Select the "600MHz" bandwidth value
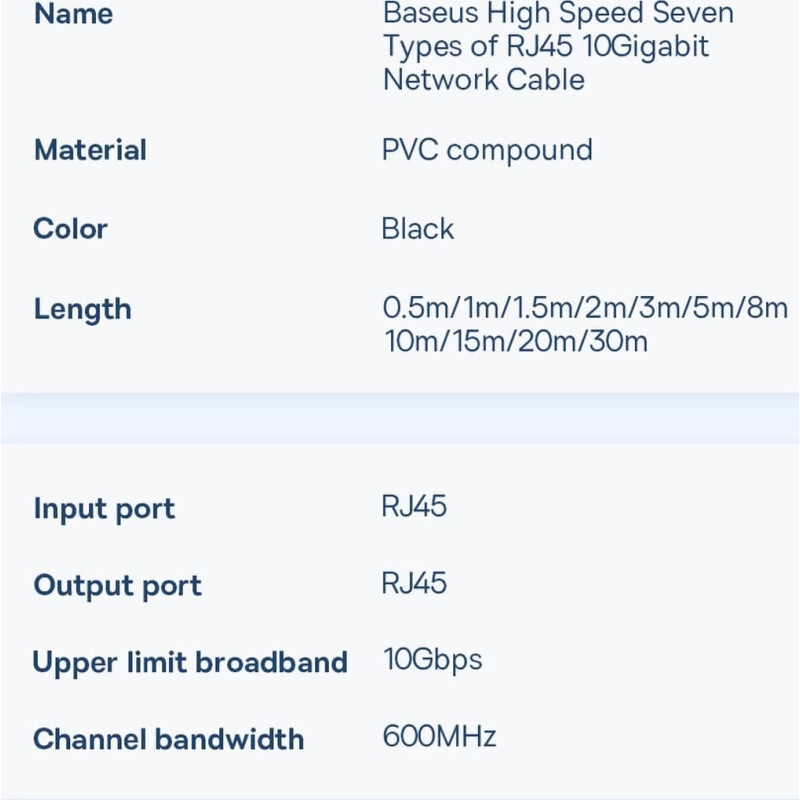The image size is (800, 800). click(x=439, y=738)
